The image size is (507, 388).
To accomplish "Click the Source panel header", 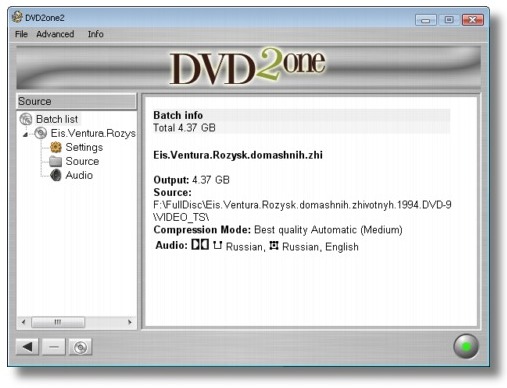I will pyautogui.click(x=77, y=101).
